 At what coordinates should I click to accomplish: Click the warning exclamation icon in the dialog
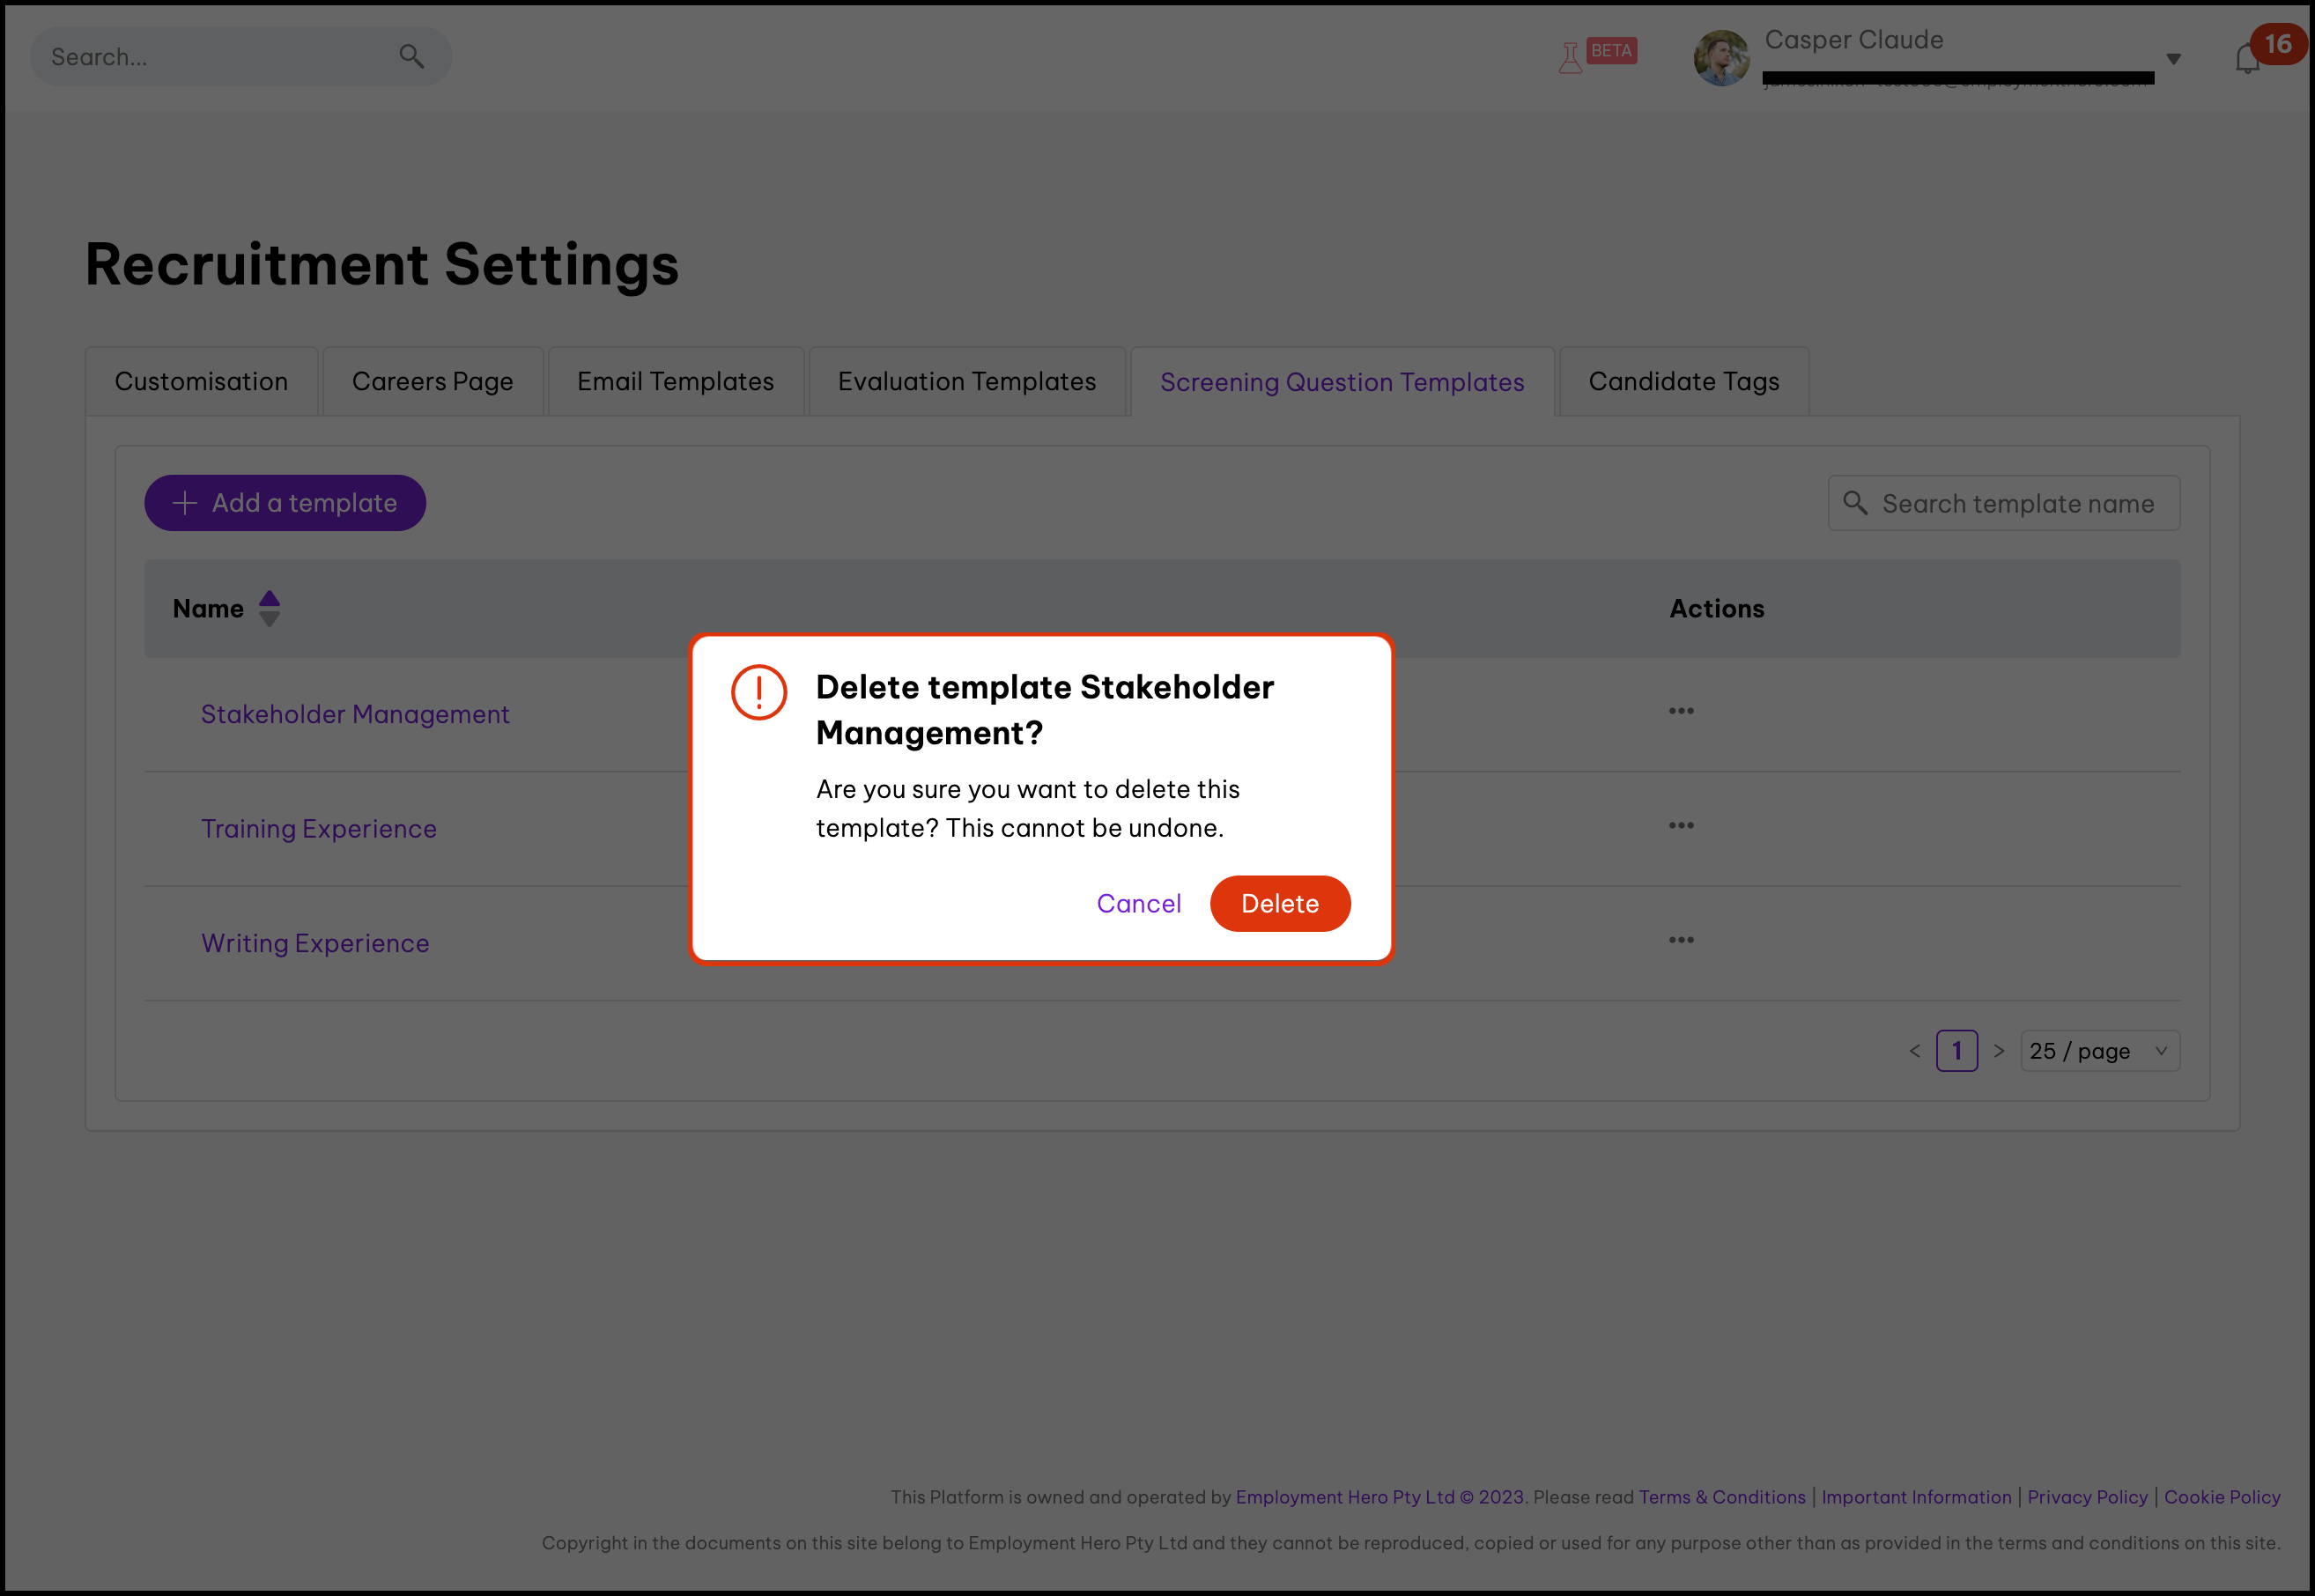point(758,692)
